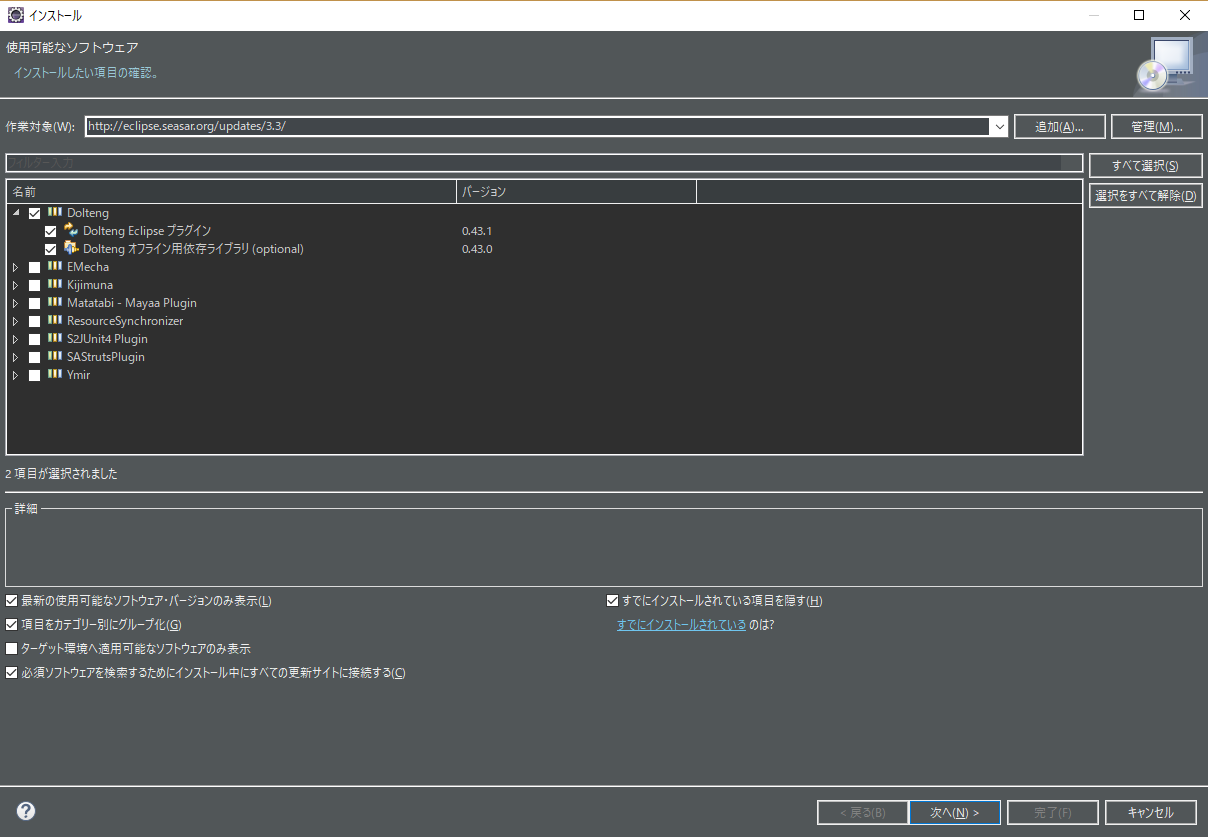Viewport: 1208px width, 837px height.
Task: Maximize the インストール dialog window
Action: pos(1139,15)
